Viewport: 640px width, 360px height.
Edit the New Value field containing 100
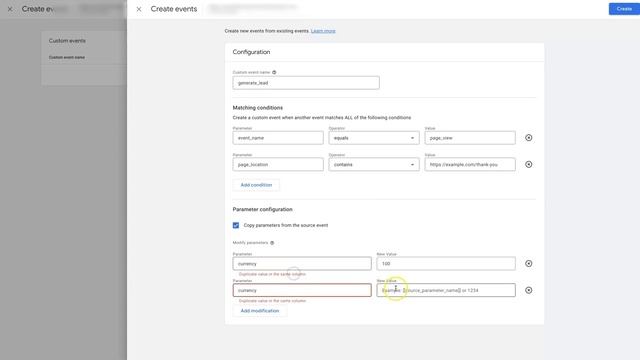coord(446,264)
